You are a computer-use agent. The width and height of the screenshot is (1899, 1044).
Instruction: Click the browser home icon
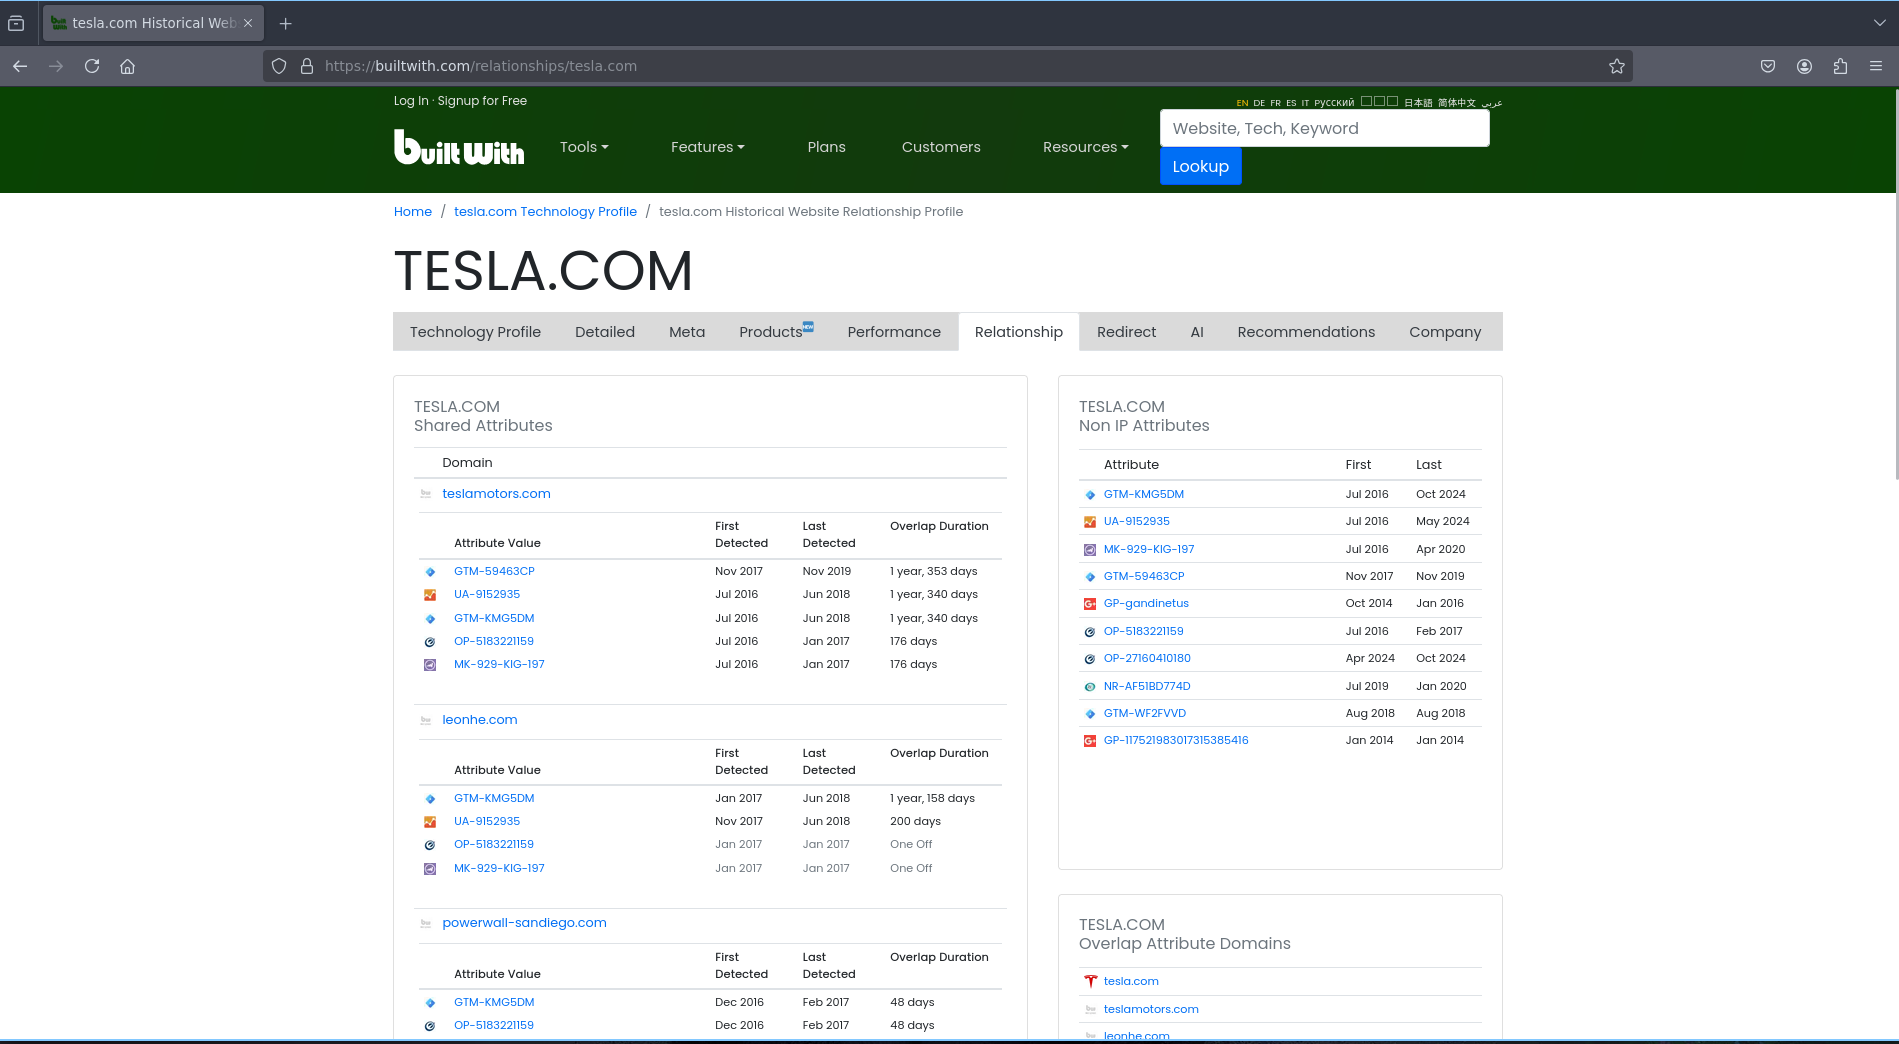pyautogui.click(x=128, y=66)
